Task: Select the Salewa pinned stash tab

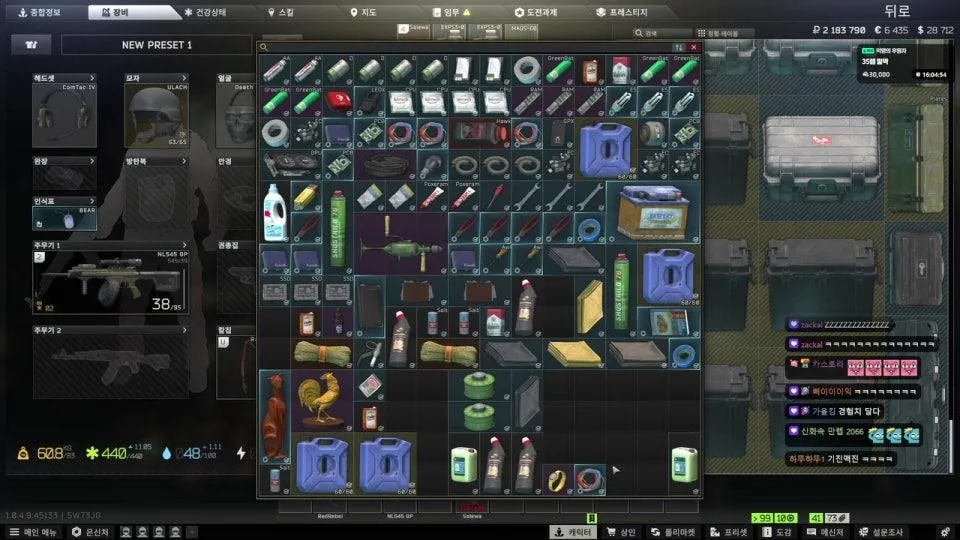Action: point(414,31)
